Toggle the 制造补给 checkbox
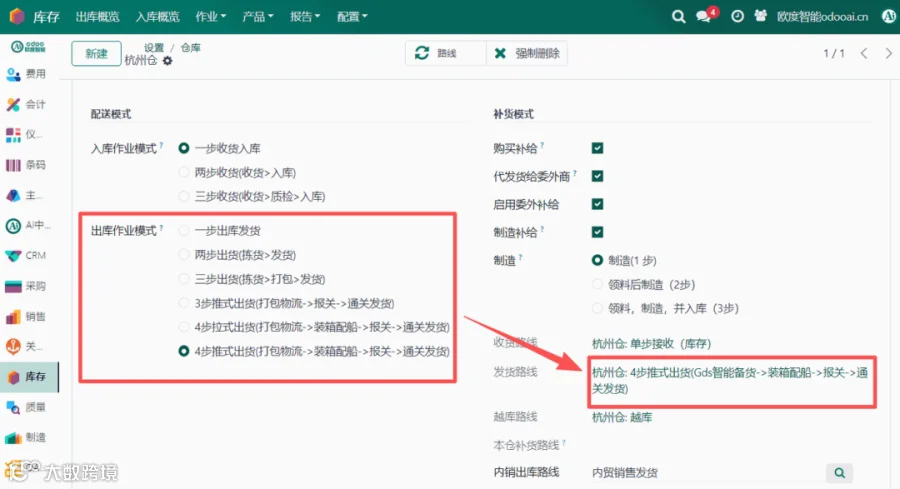Viewport: 900px width, 489px height. [x=598, y=232]
